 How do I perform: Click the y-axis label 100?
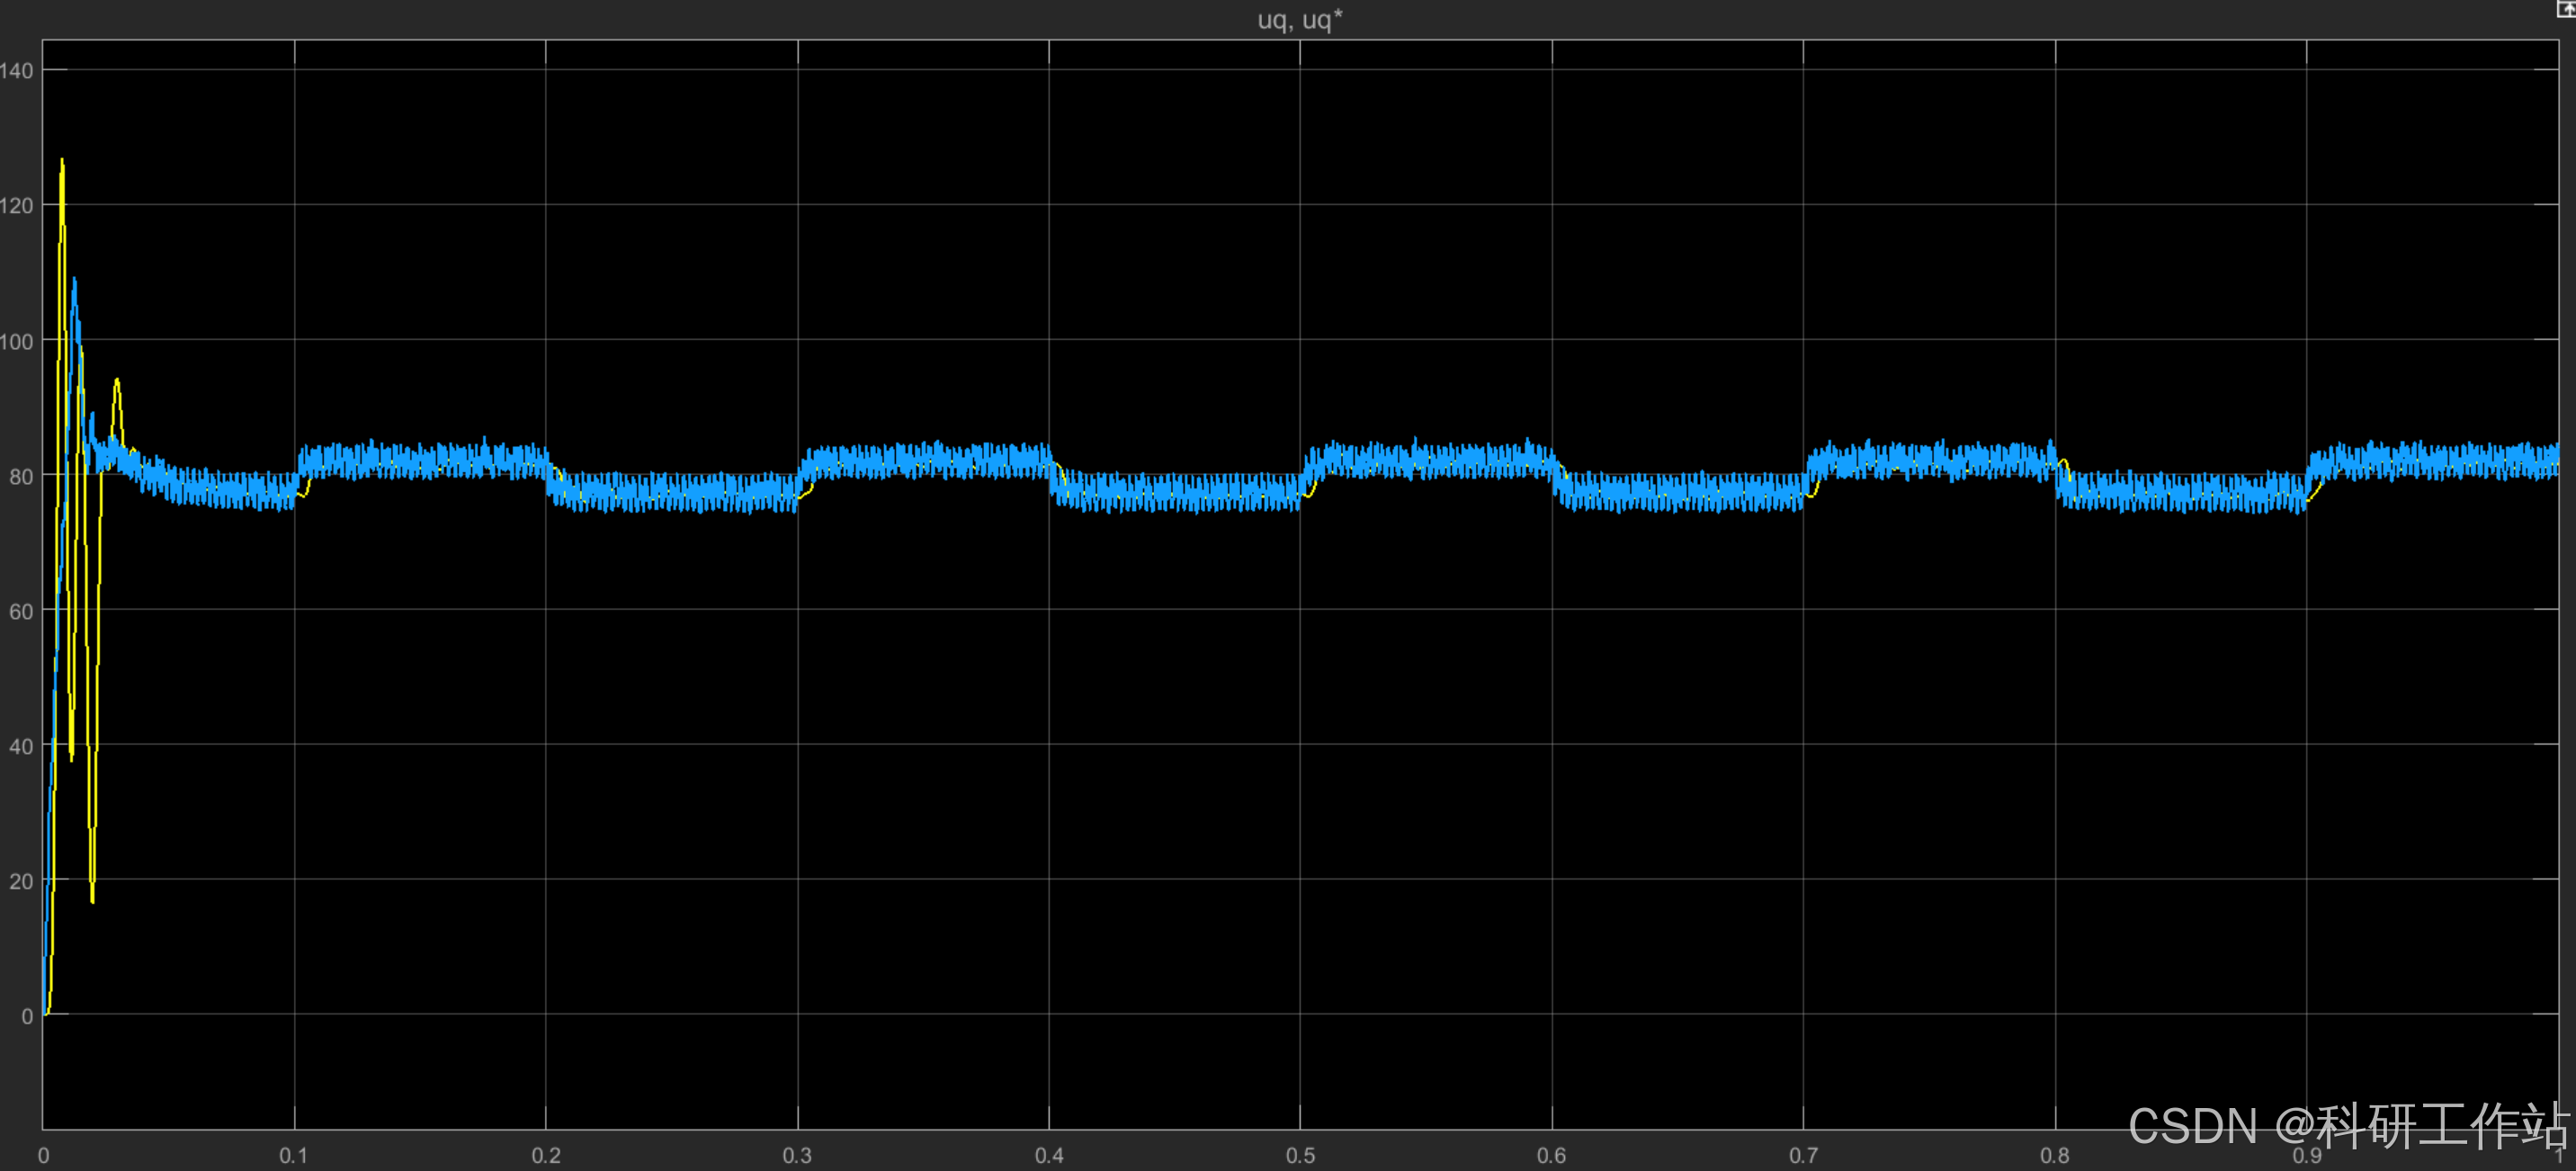pos(16,342)
